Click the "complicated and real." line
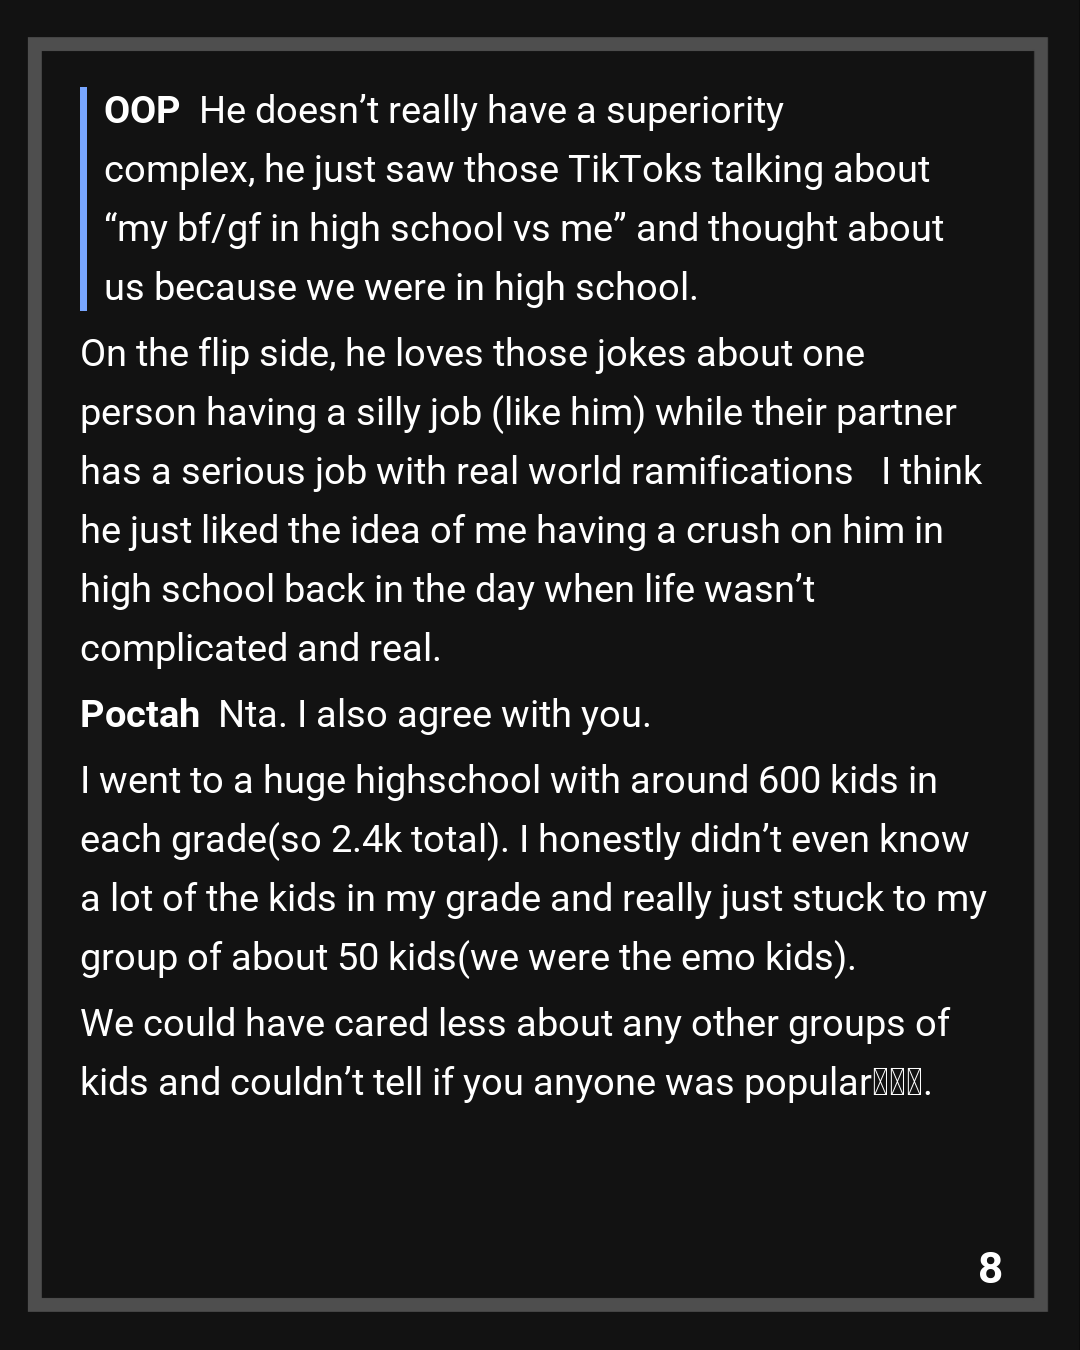 pyautogui.click(x=260, y=649)
